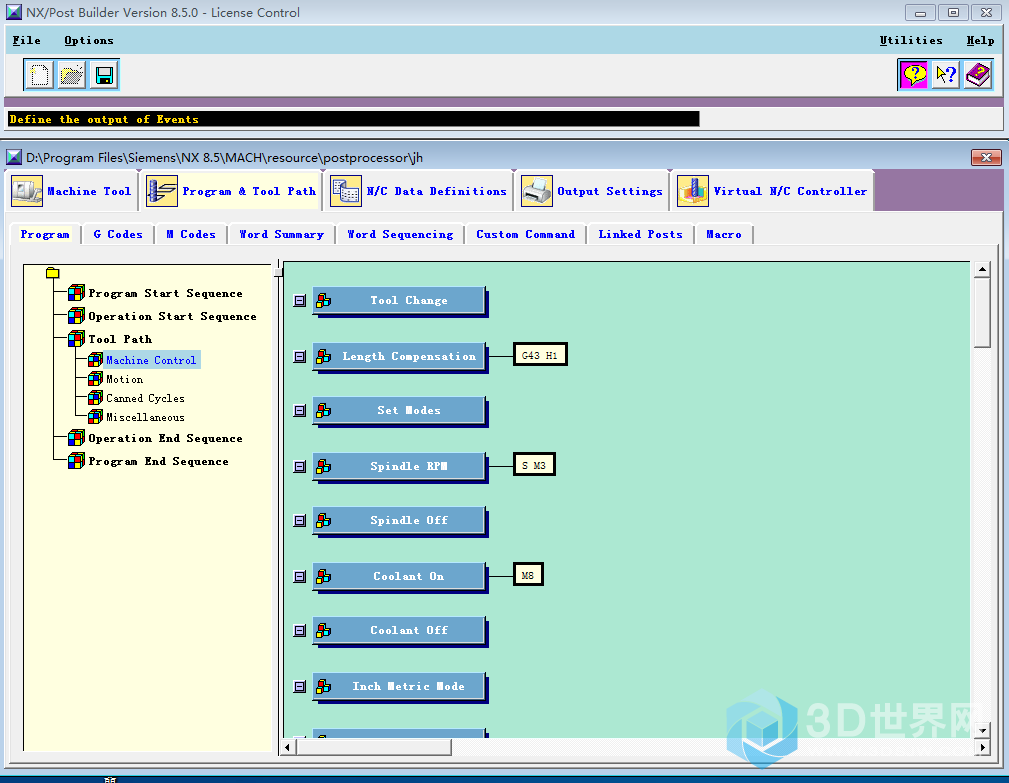The image size is (1009, 783).
Task: Go to the Output Settings tab
Action: point(592,191)
